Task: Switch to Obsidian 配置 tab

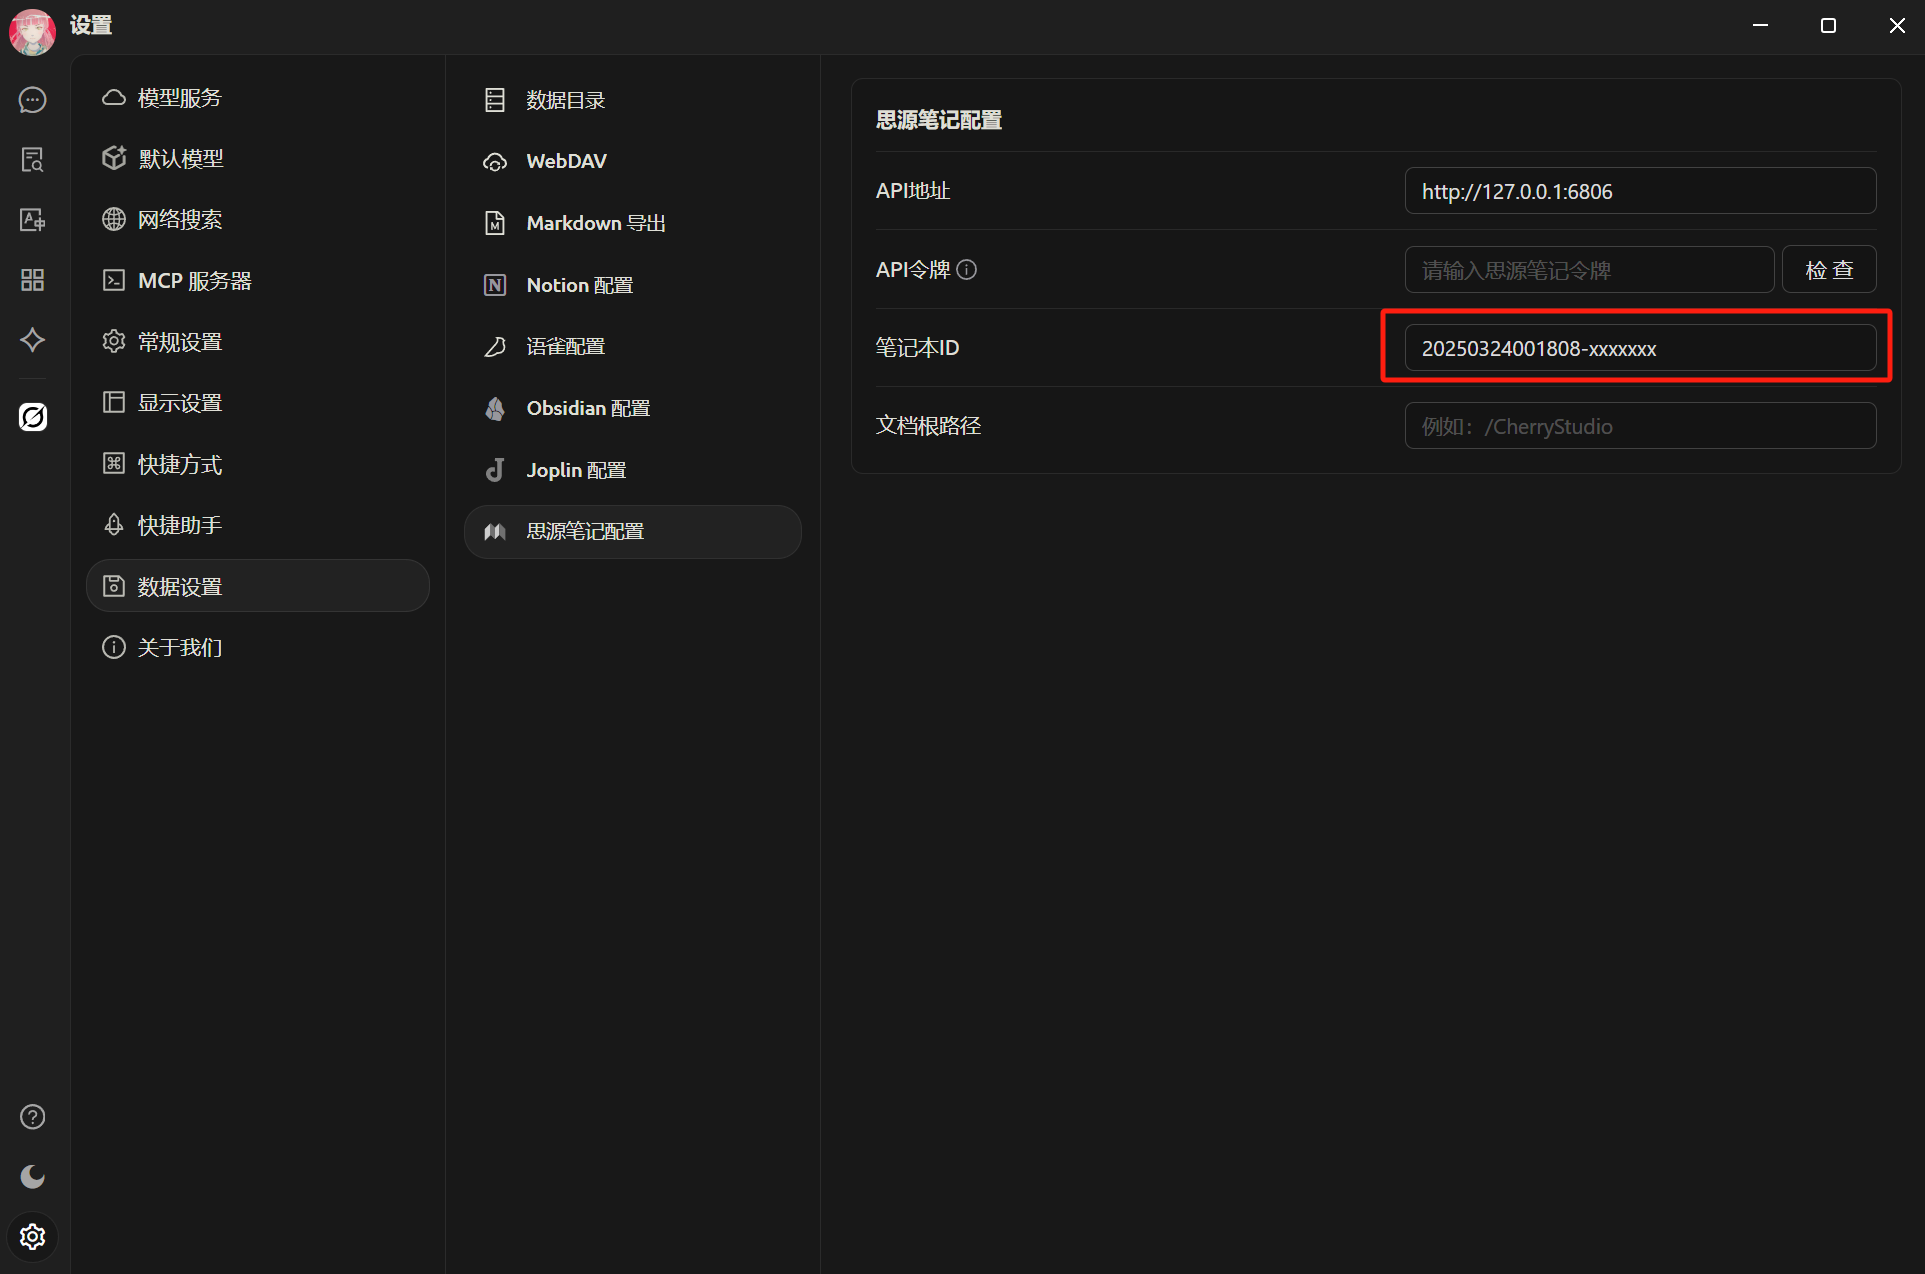Action: pos(588,408)
